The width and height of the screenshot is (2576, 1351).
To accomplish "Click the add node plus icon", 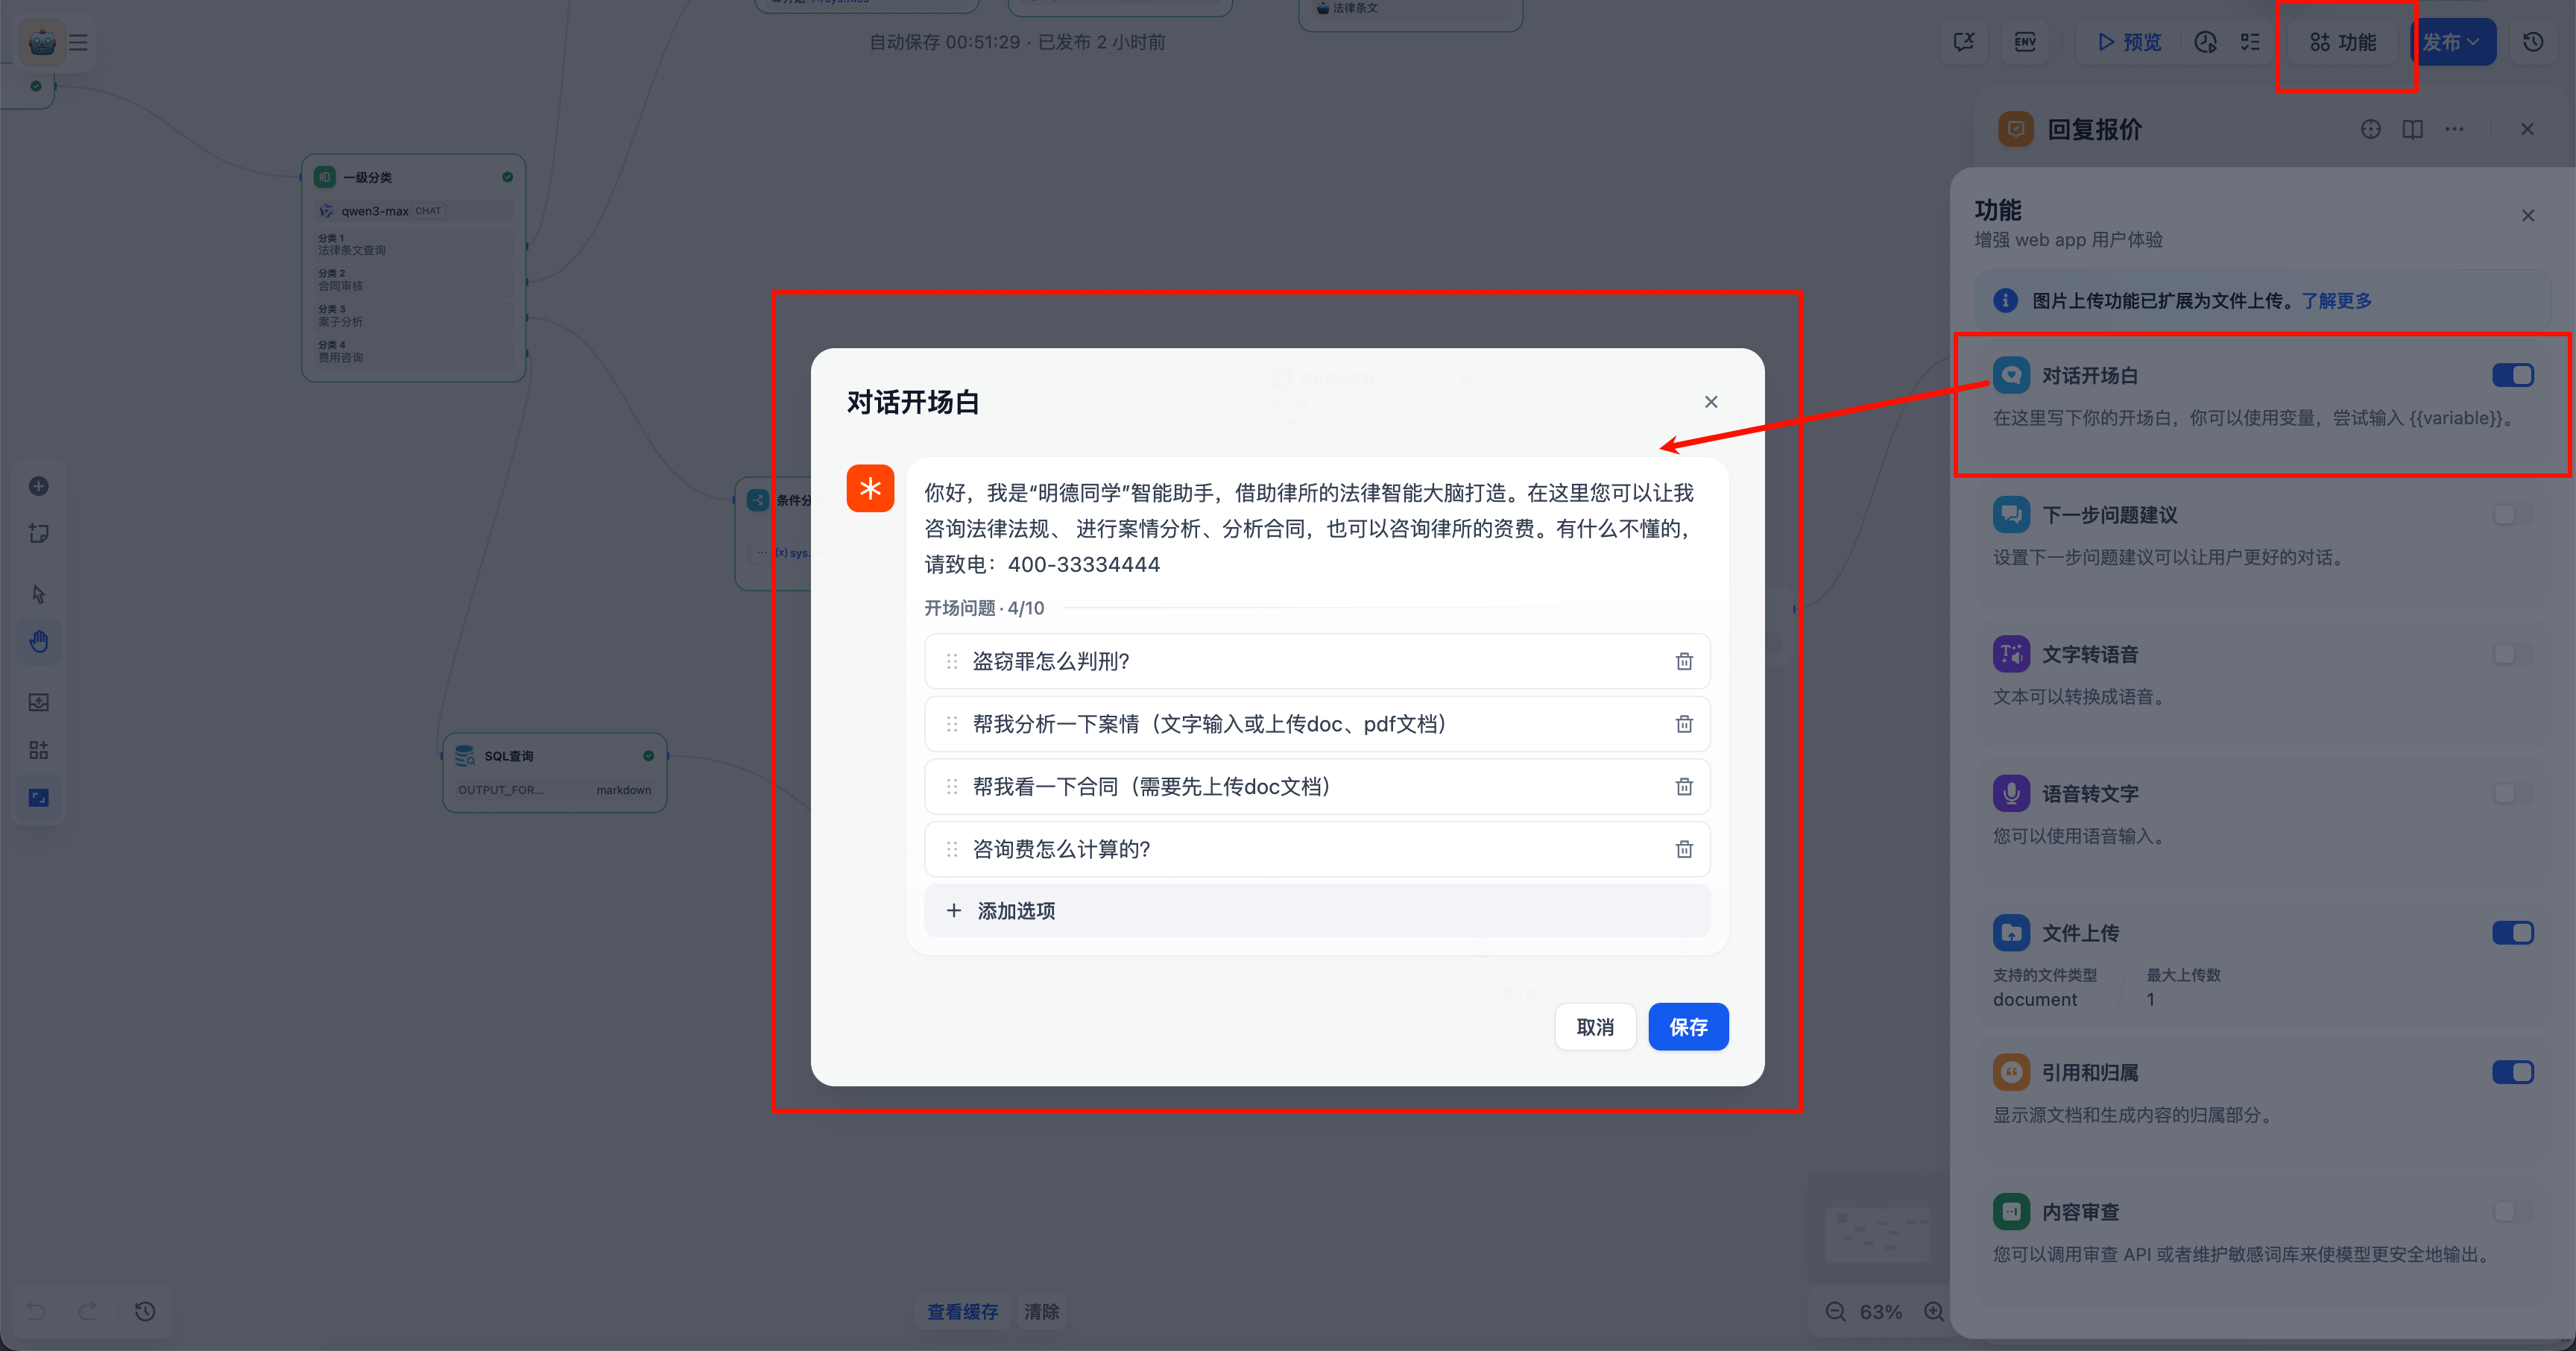I will point(39,486).
